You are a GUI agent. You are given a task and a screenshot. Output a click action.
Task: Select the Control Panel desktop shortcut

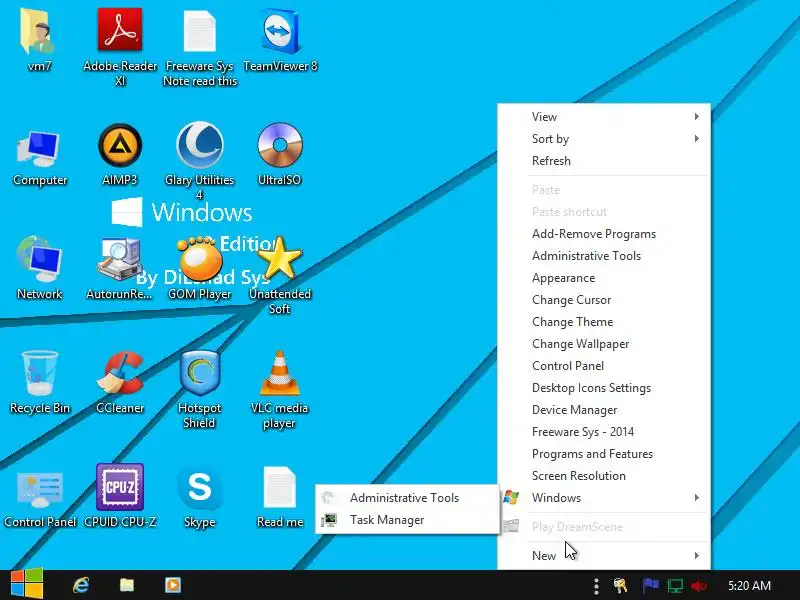(x=40, y=490)
